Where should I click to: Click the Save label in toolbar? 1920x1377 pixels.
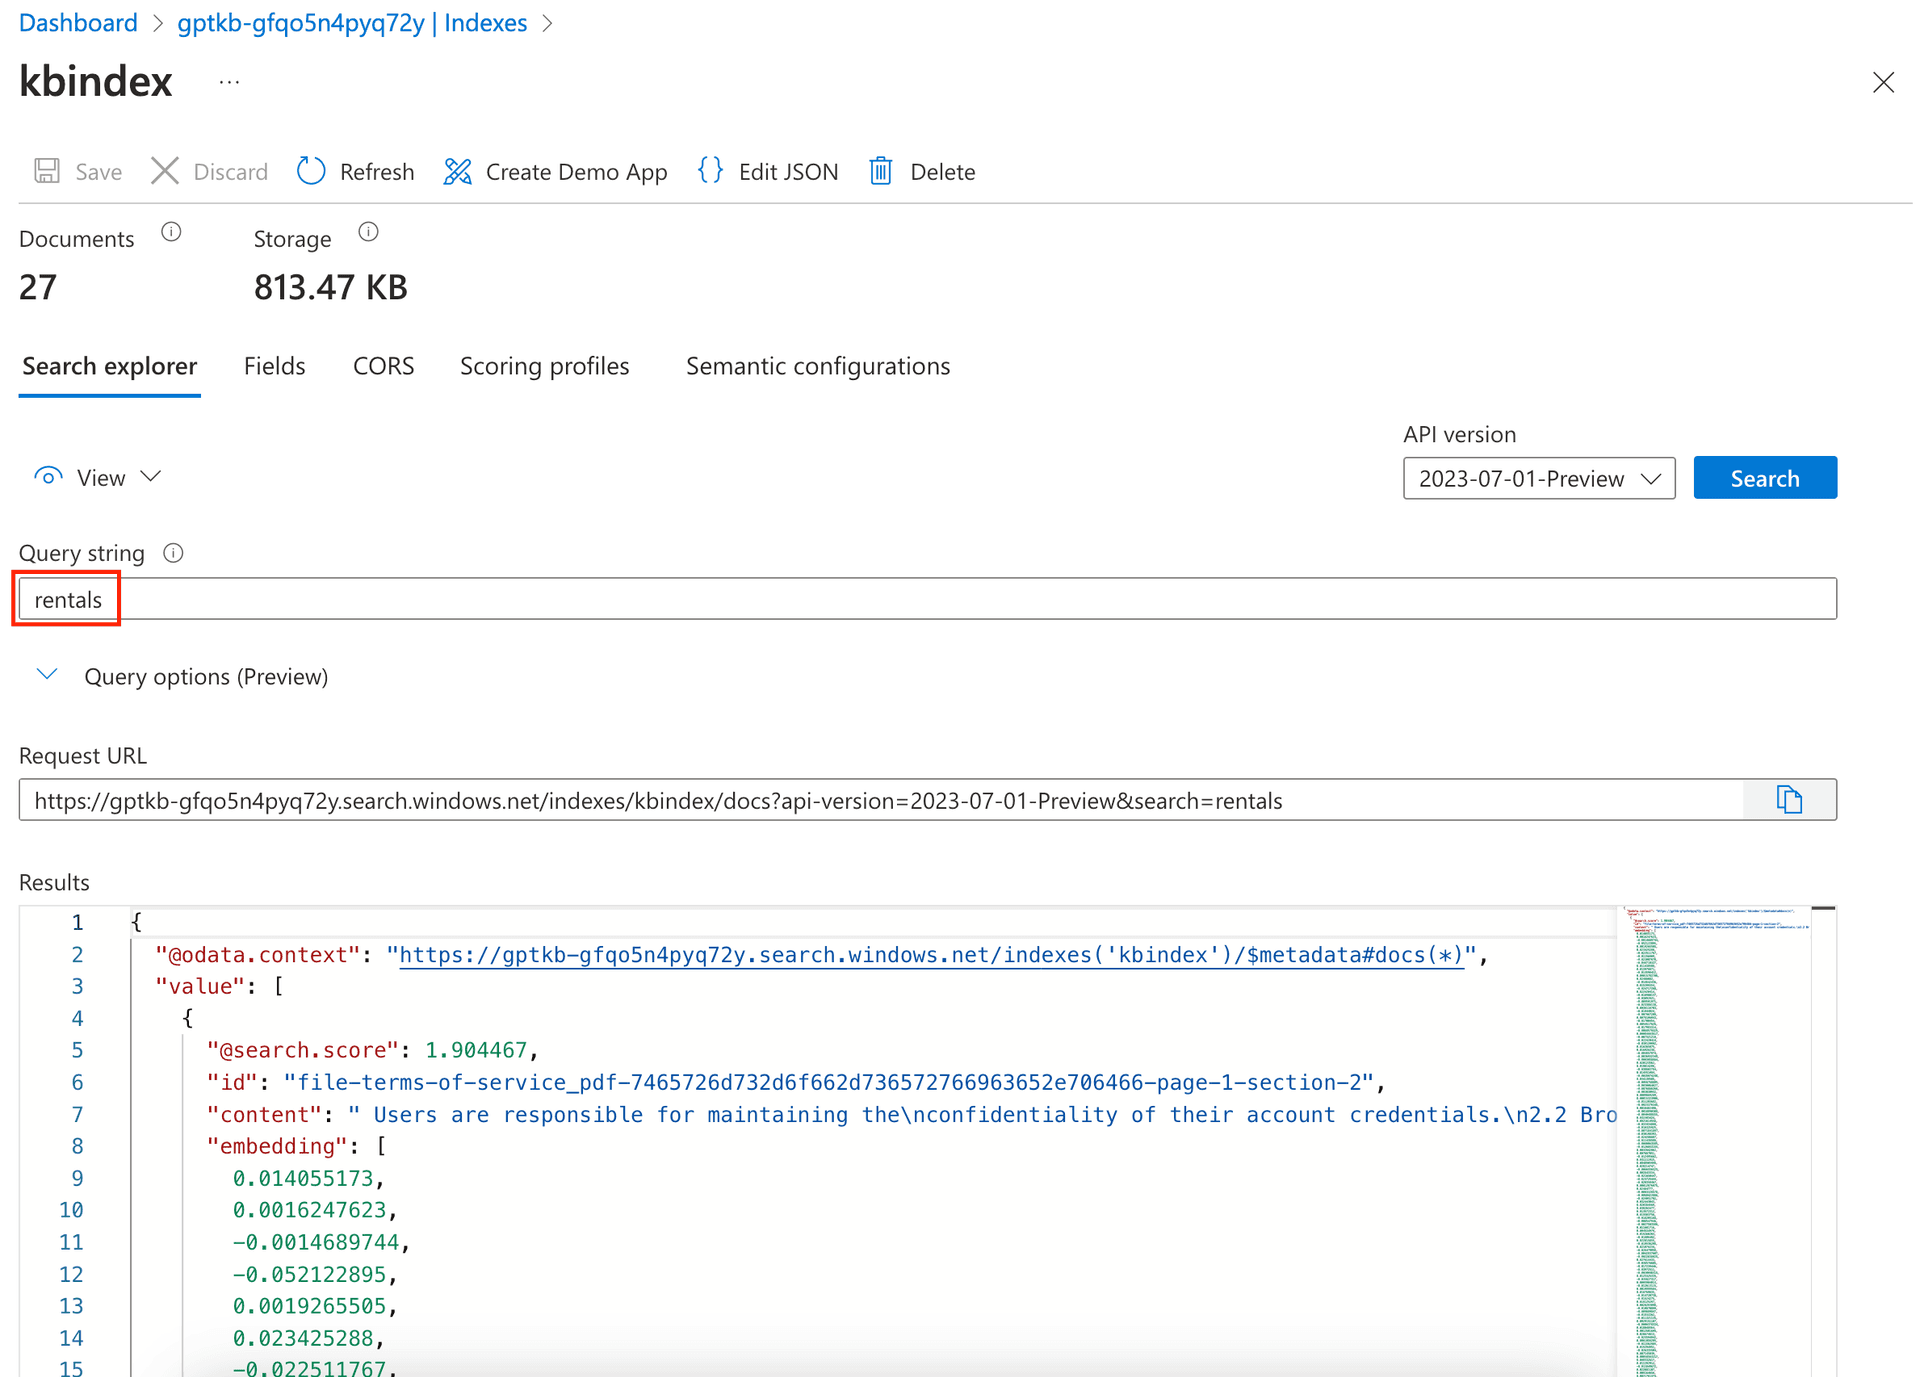click(x=99, y=172)
